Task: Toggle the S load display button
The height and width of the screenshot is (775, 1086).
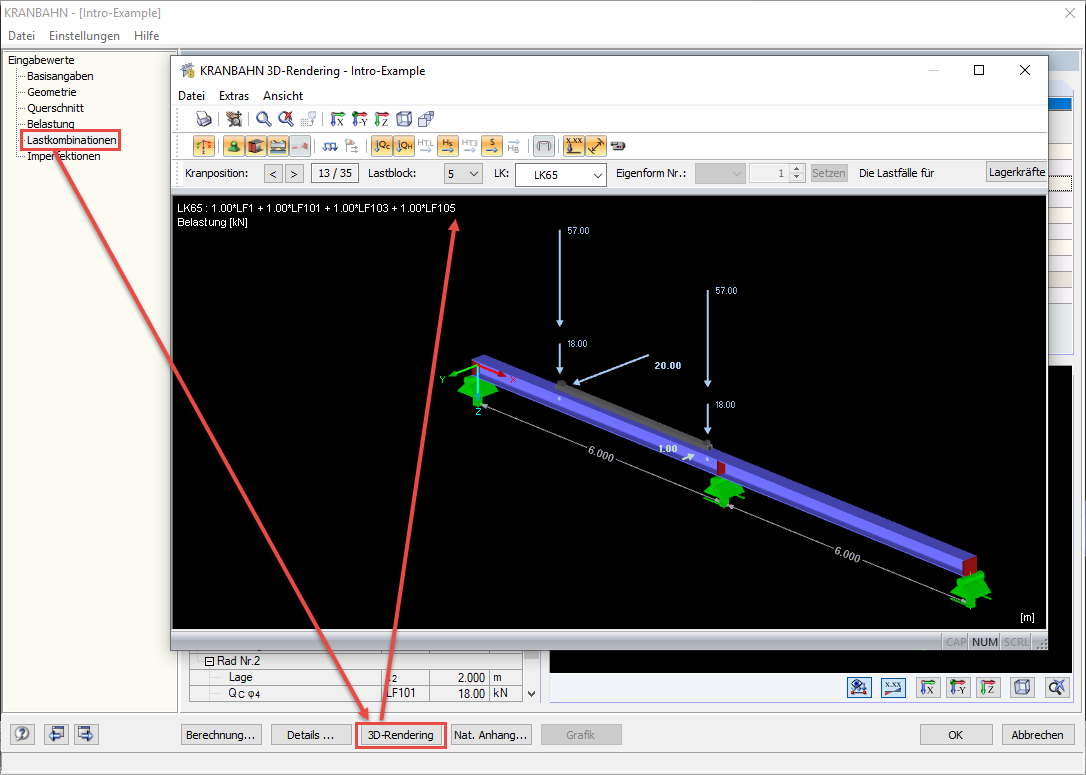Action: (x=492, y=146)
